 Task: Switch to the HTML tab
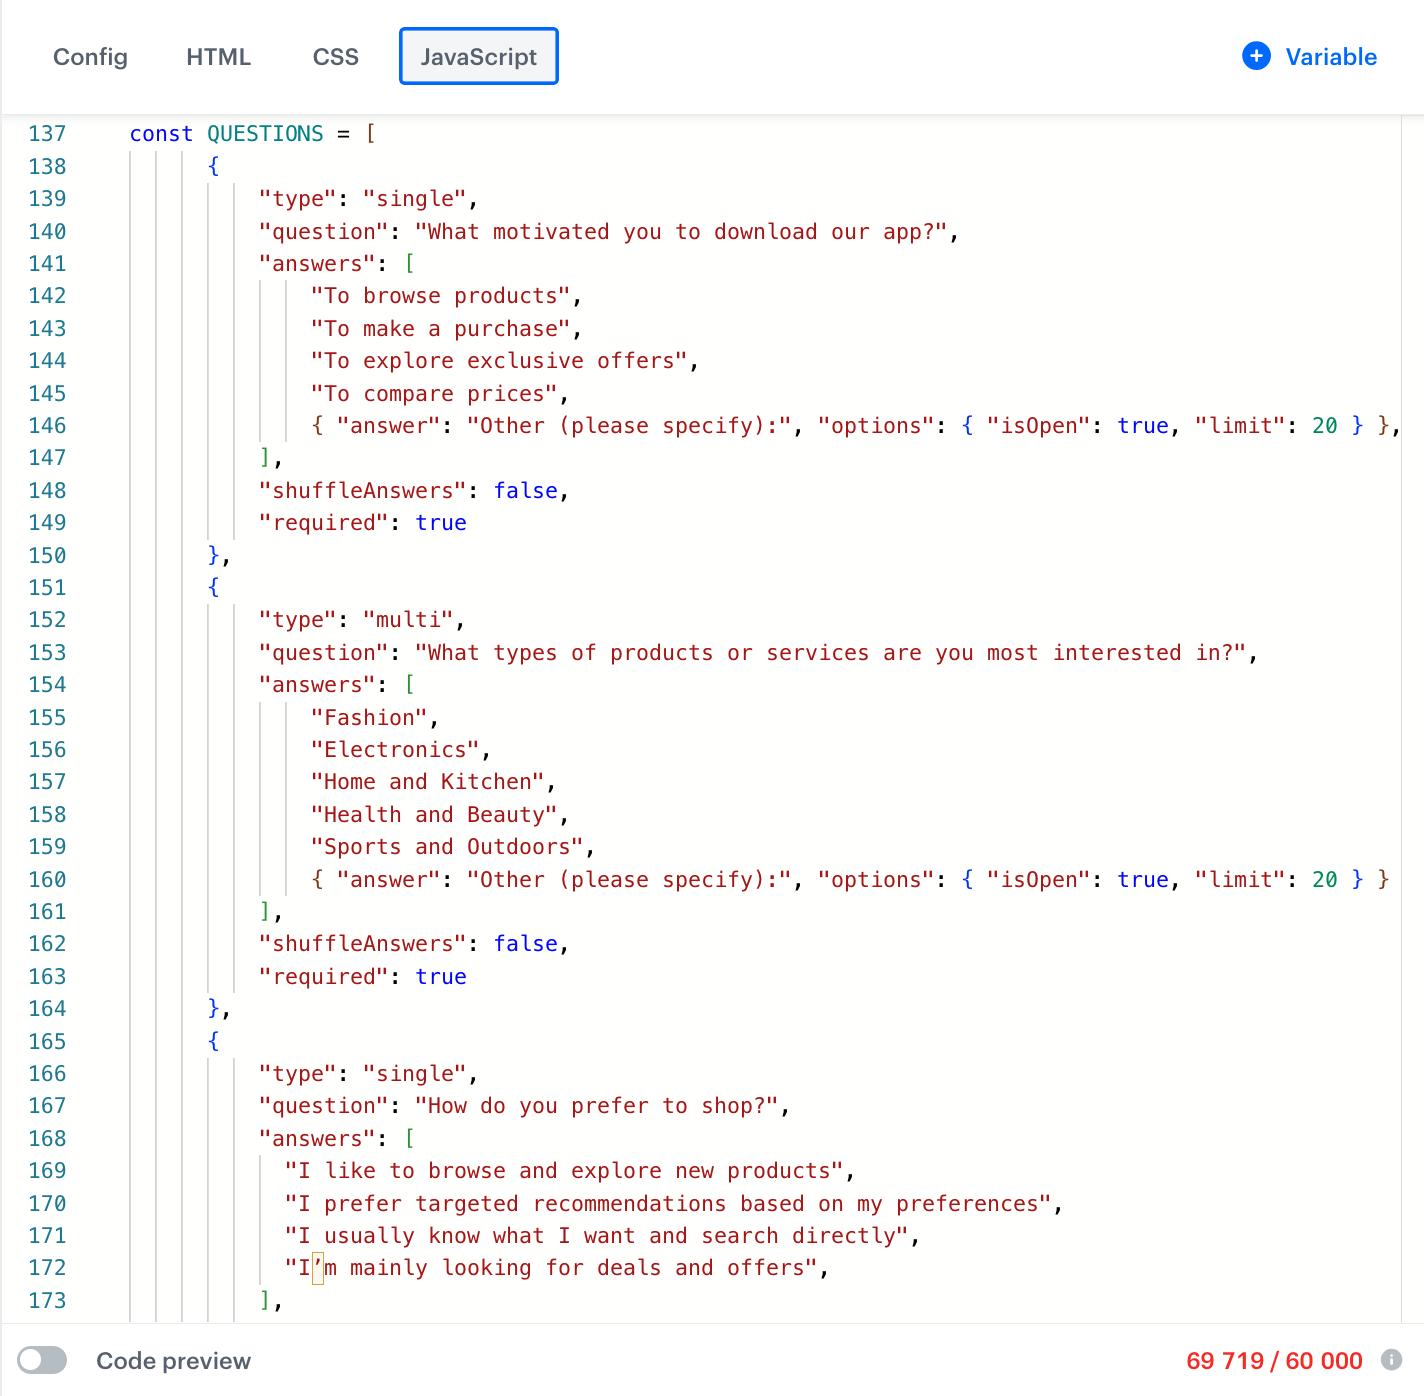pyautogui.click(x=218, y=57)
